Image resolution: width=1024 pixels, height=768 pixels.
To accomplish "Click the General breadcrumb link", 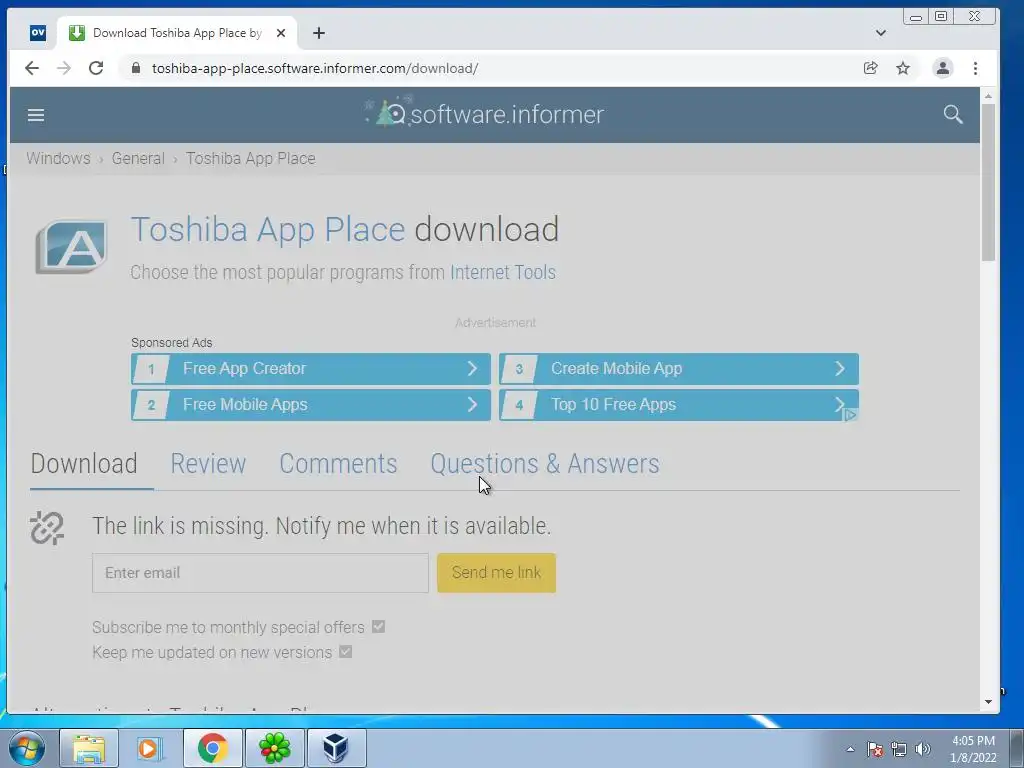I will click(138, 159).
